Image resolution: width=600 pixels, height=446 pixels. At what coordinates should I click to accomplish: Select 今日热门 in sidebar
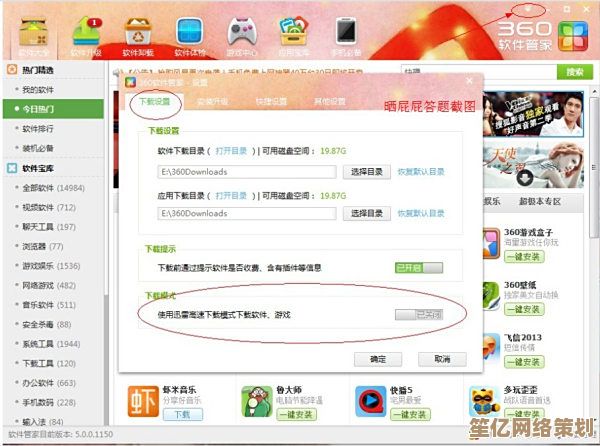(53, 109)
